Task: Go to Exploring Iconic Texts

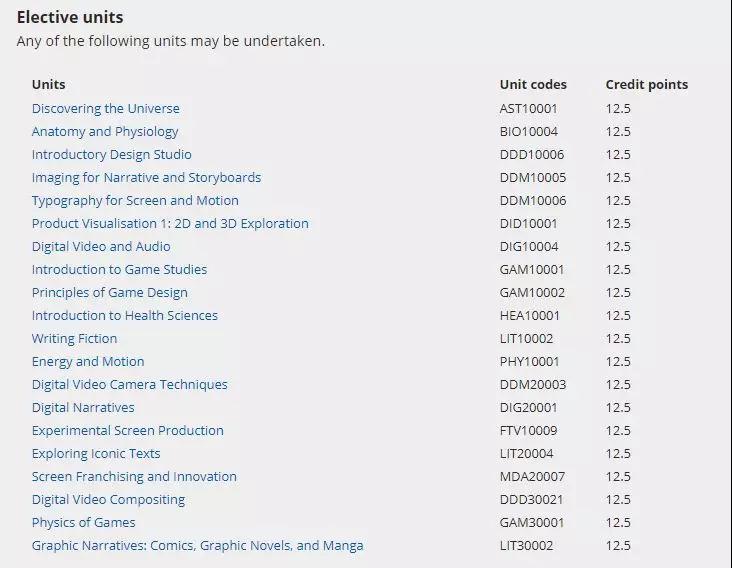Action: (96, 454)
